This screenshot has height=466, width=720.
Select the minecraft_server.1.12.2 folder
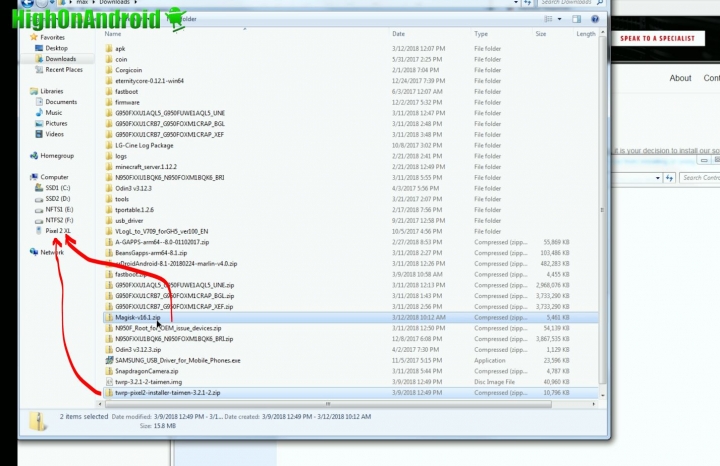146,167
